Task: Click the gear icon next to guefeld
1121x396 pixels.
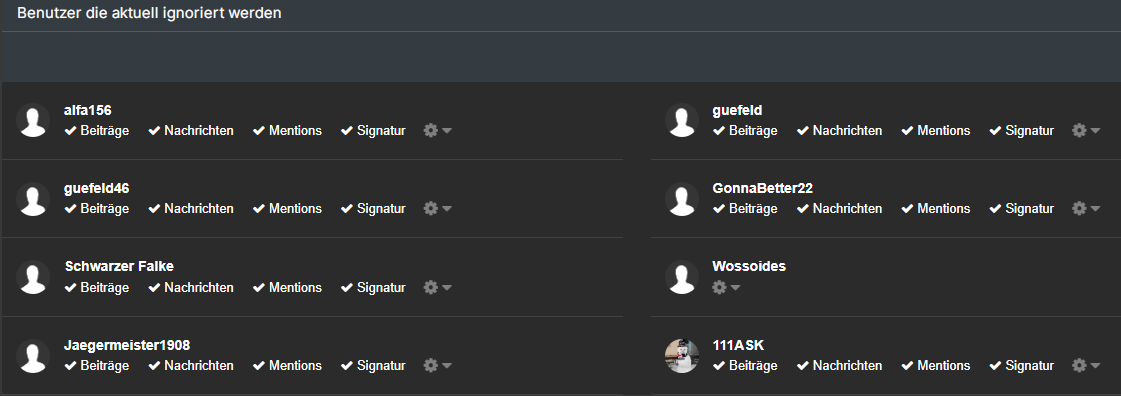Action: 1079,131
